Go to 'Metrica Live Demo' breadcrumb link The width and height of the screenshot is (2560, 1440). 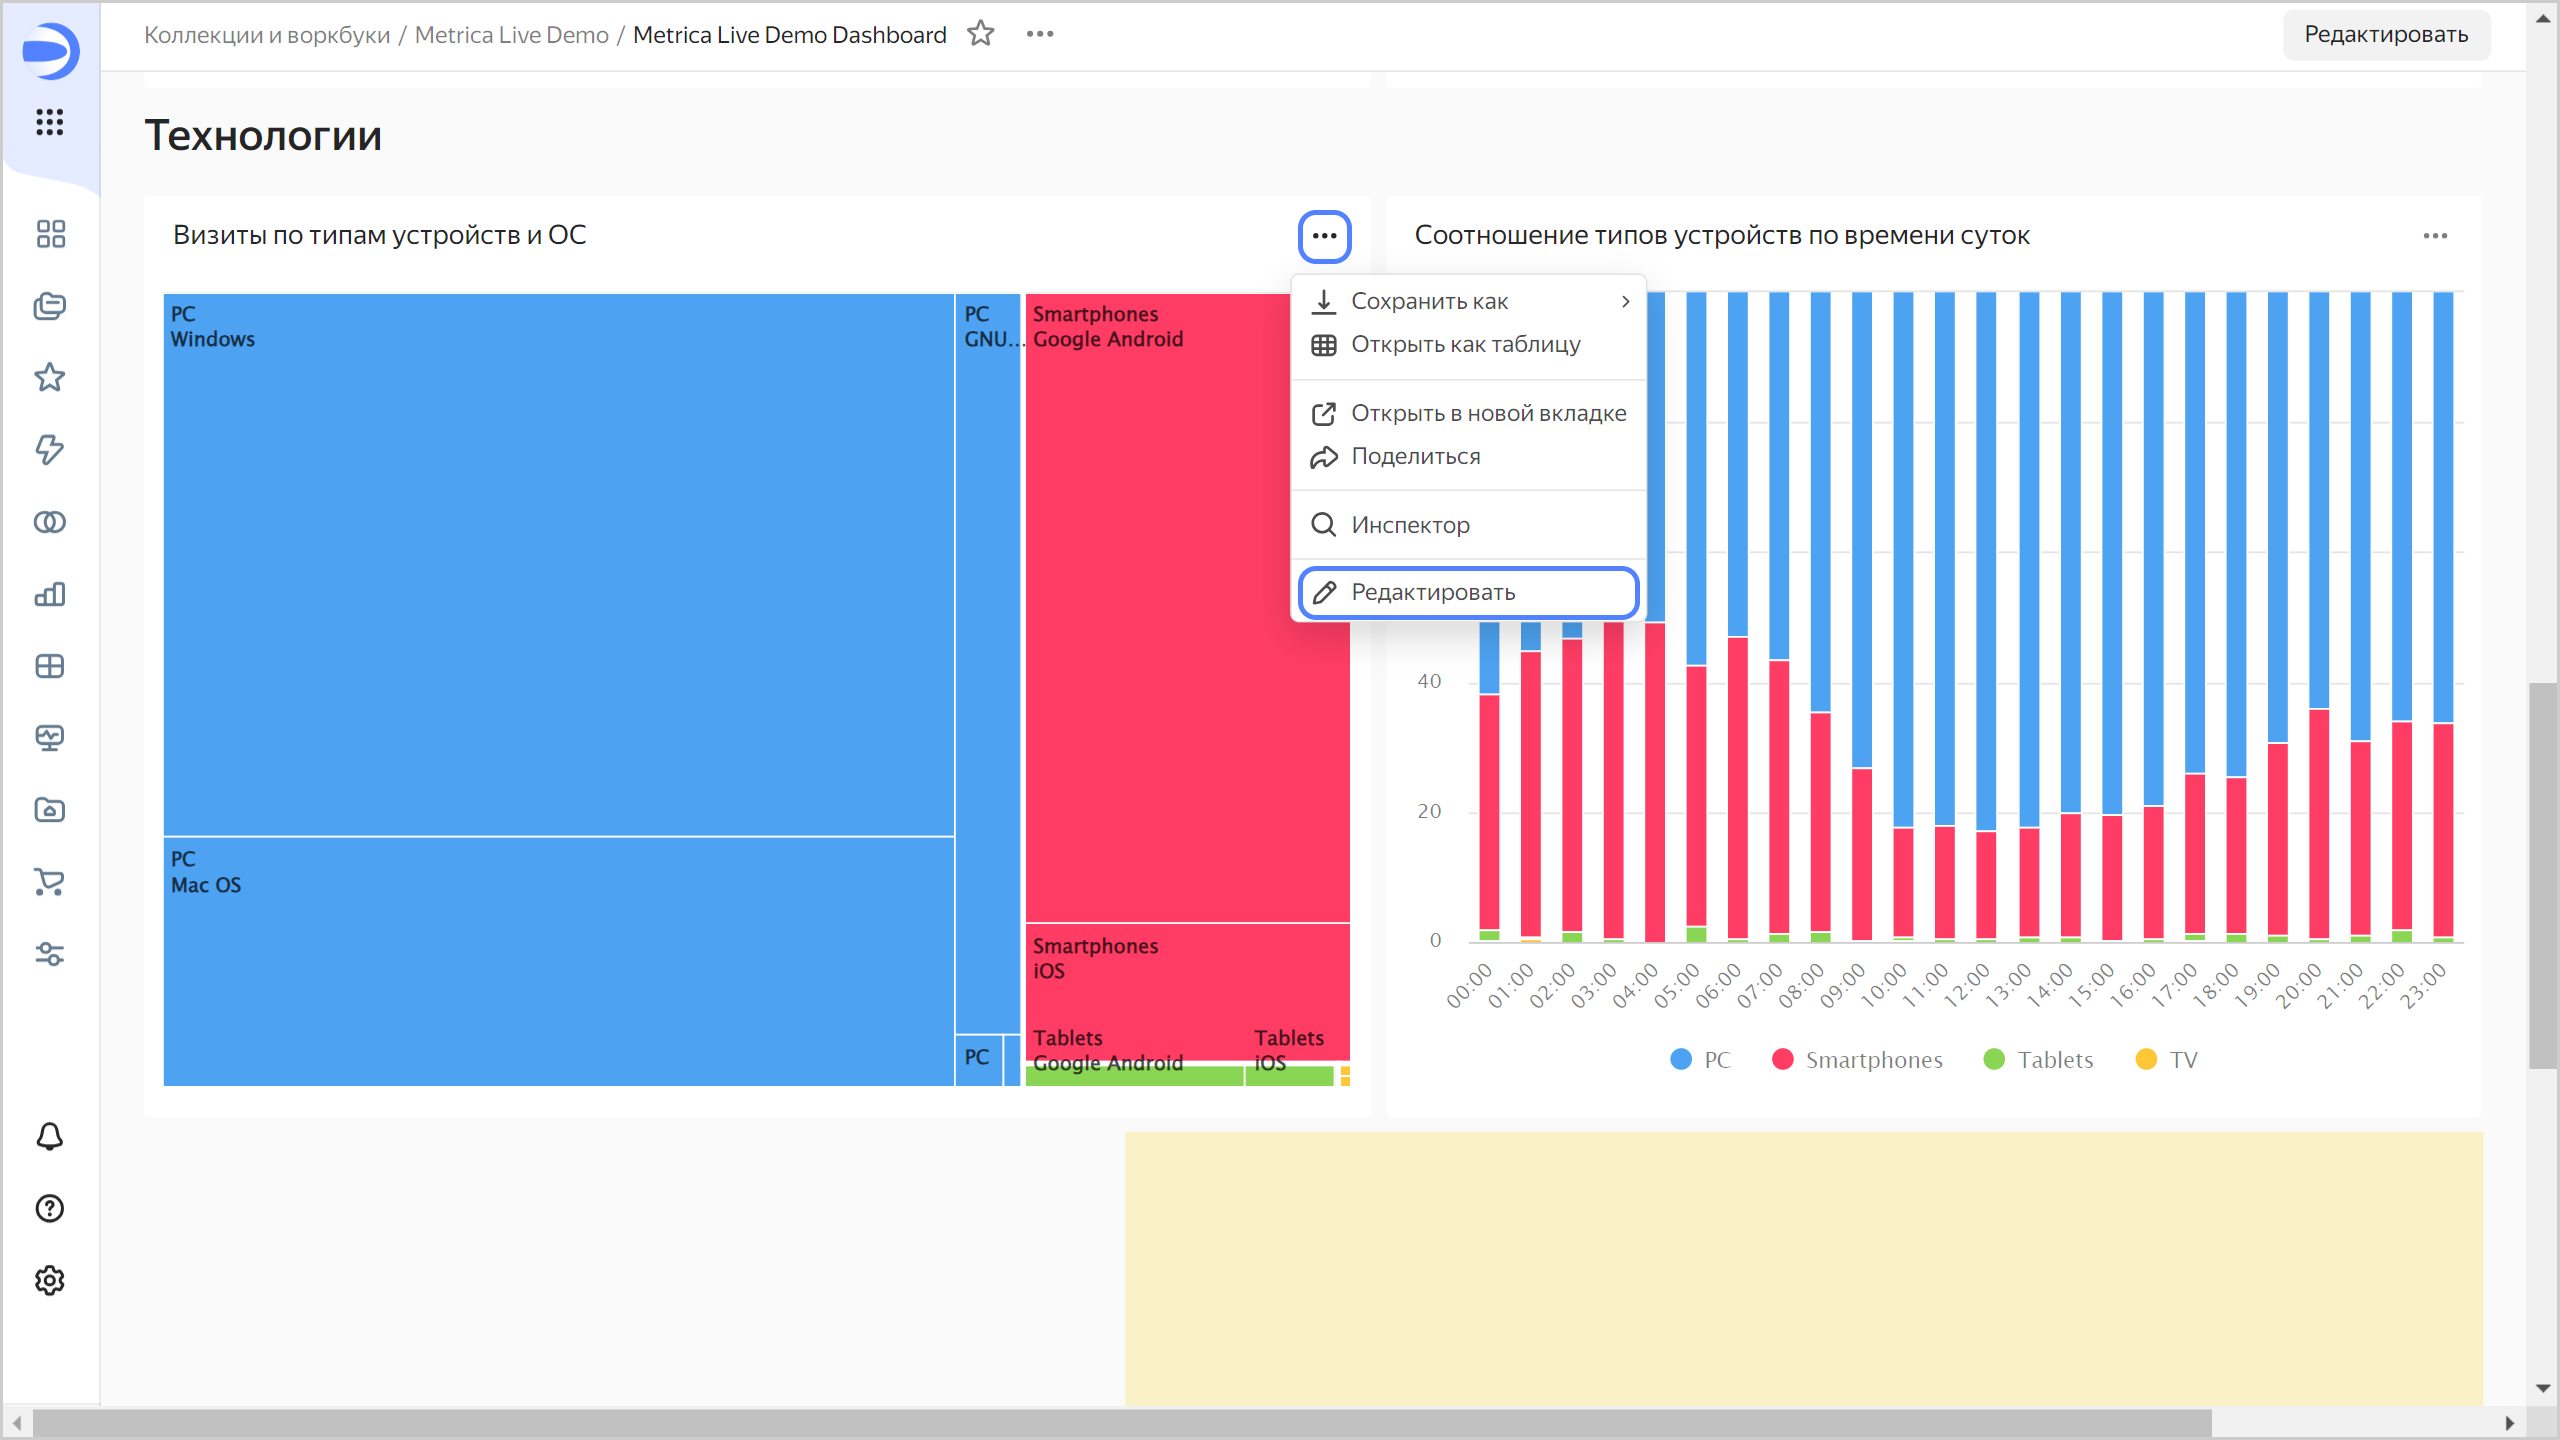(x=511, y=35)
